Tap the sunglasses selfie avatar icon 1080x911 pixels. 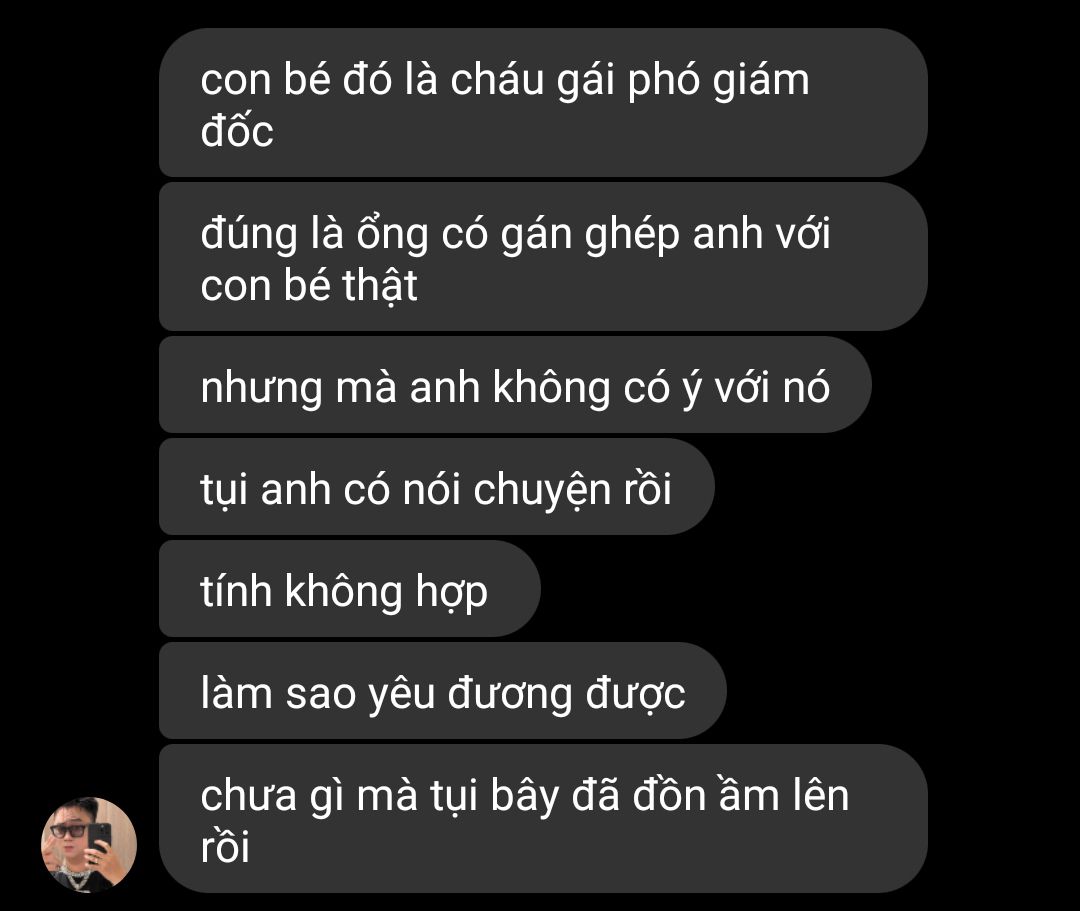pyautogui.click(x=89, y=845)
